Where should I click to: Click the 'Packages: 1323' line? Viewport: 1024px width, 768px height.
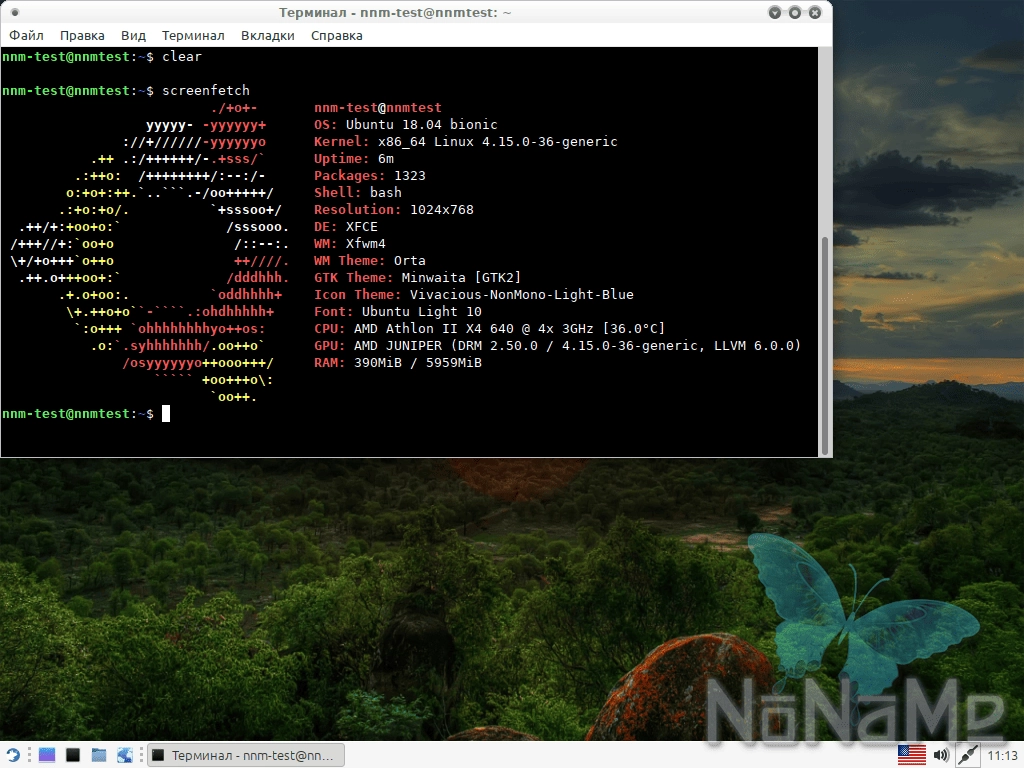point(370,175)
